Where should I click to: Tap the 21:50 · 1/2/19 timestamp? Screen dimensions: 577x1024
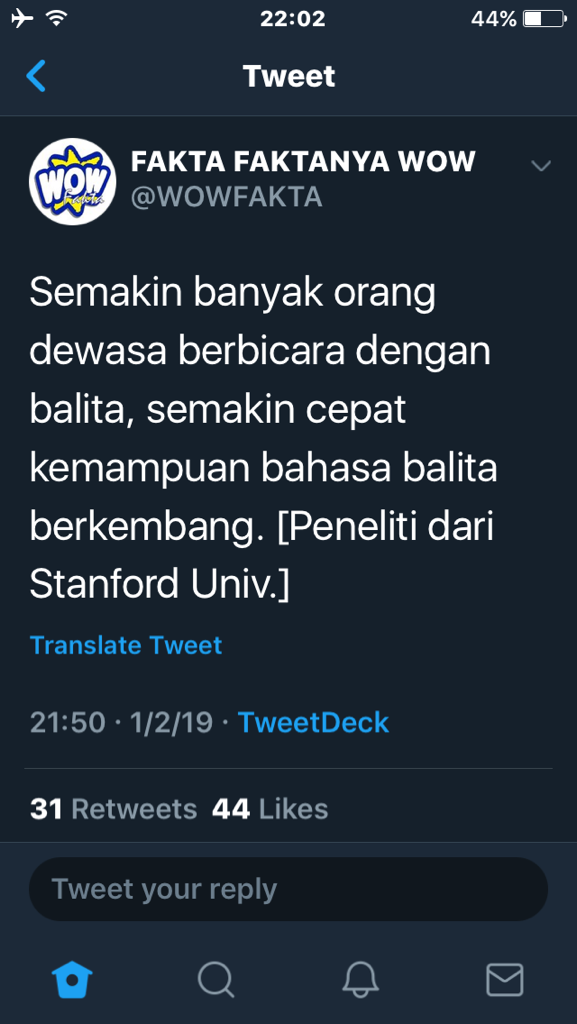[121, 722]
